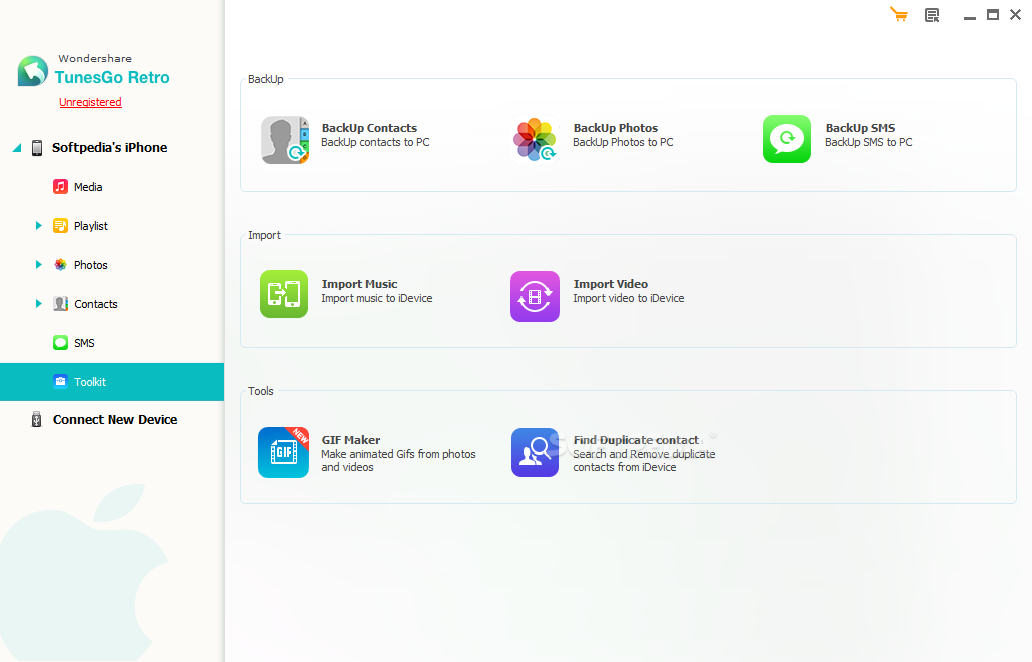This screenshot has height=662, width=1032.
Task: Click 'BackUp SMS to PC' text
Action: 869,142
